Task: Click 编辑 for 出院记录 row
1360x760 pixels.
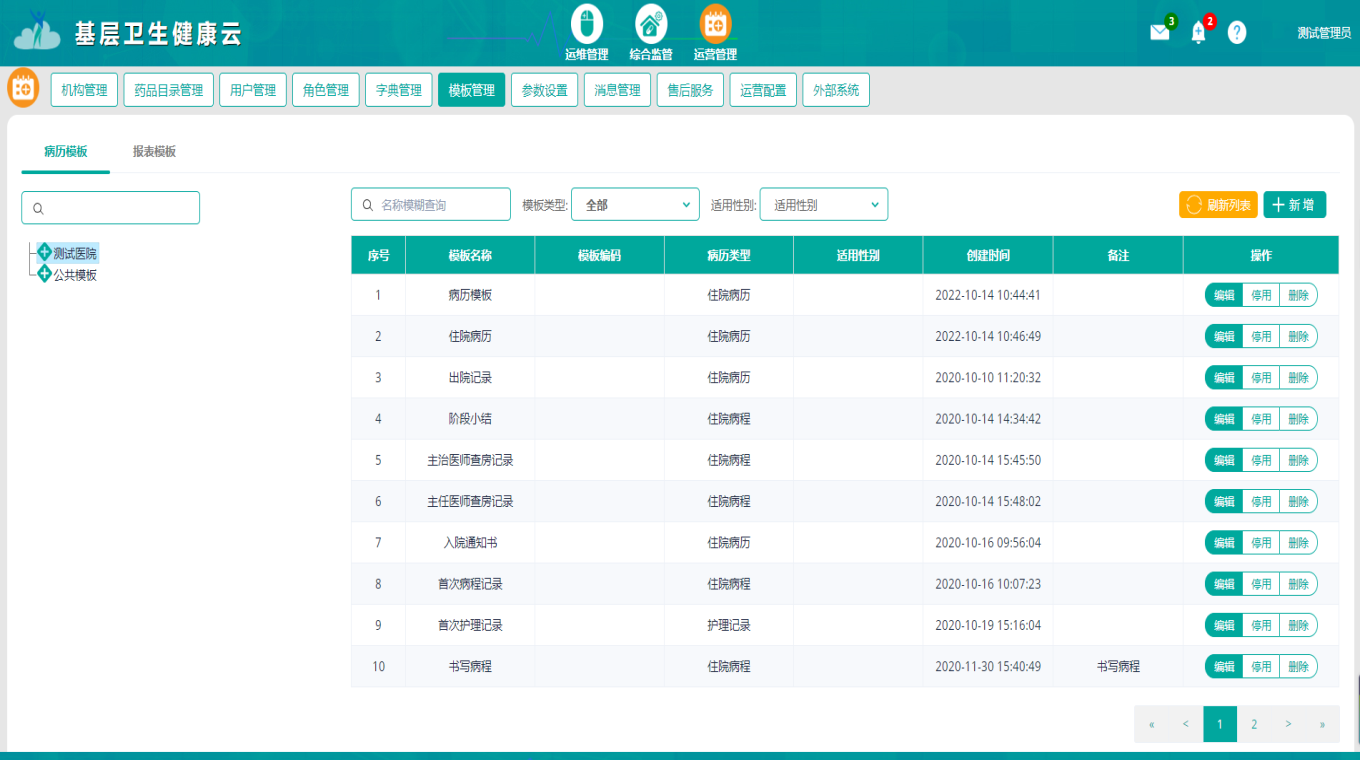Action: pyautogui.click(x=1224, y=378)
